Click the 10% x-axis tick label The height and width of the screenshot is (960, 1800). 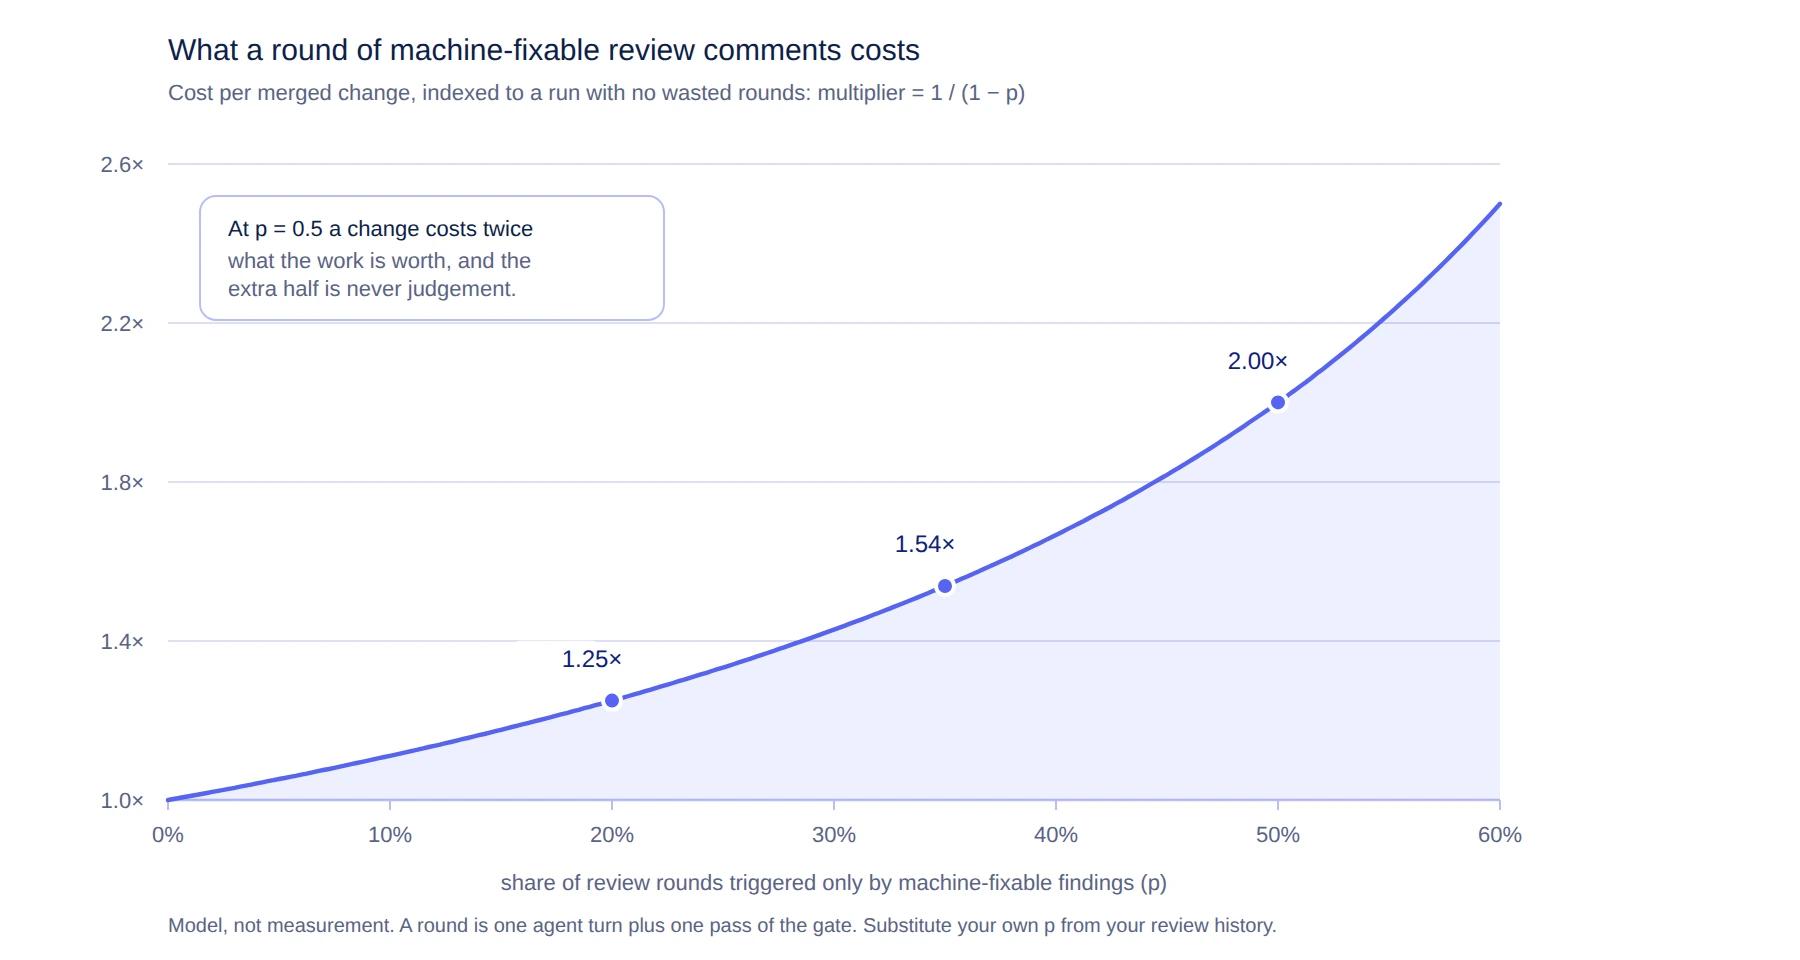point(390,835)
